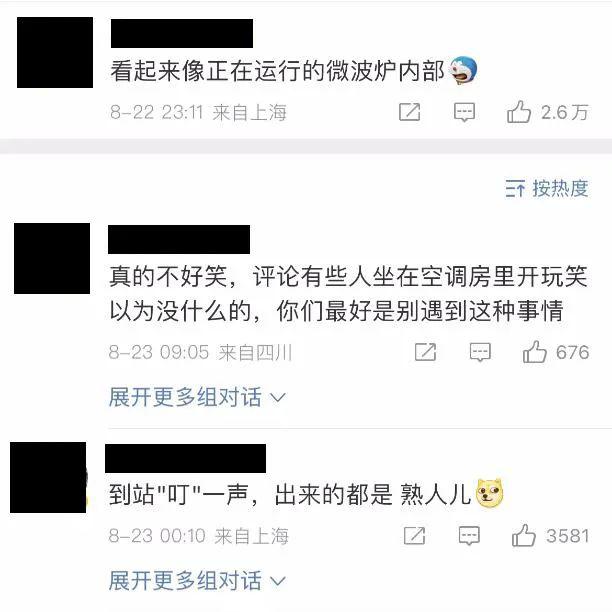The image size is (612, 612).
Task: Reply to the Sichuan comment posted at 09:05
Action: pyautogui.click(x=480, y=352)
